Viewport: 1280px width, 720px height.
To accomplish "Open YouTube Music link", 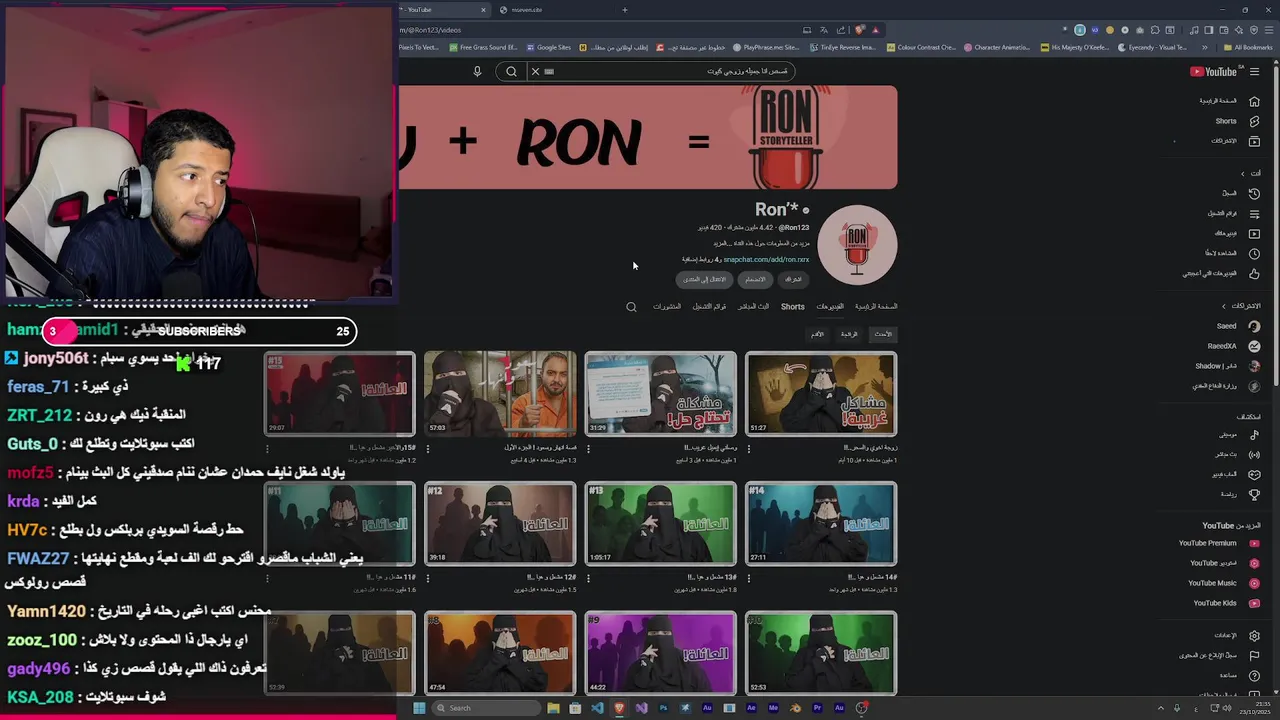I will tap(1223, 583).
